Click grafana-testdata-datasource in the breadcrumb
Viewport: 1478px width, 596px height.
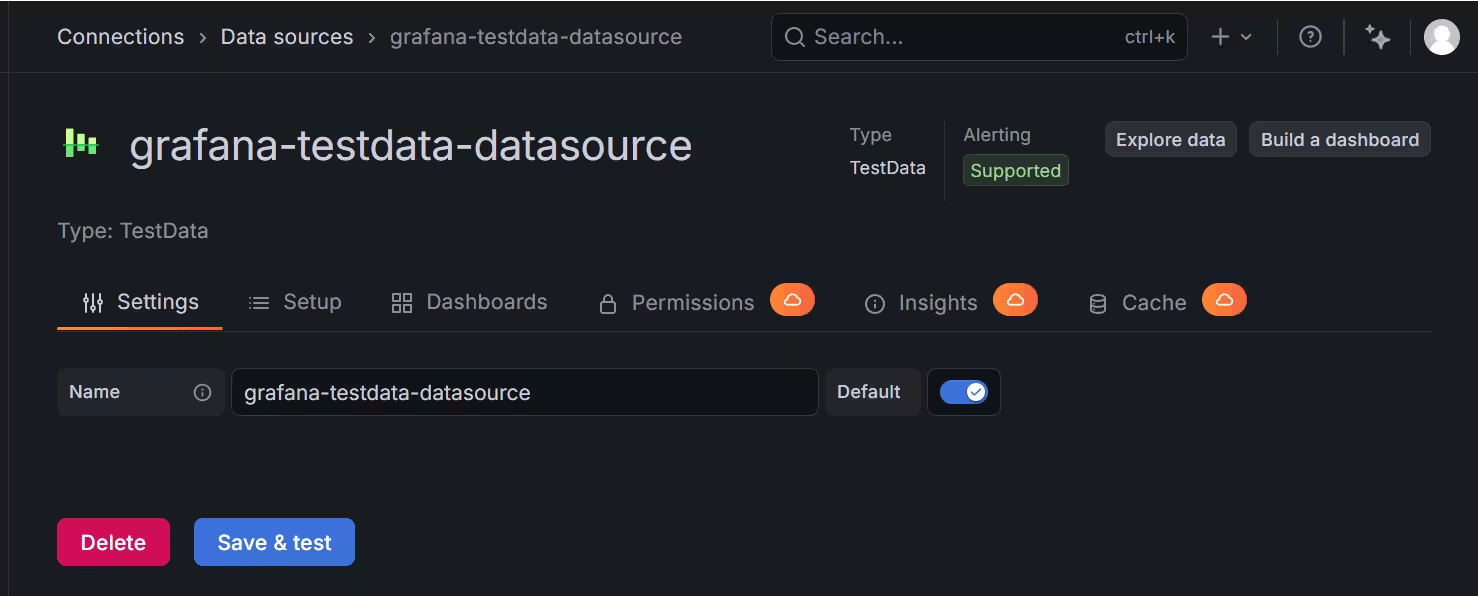click(536, 37)
